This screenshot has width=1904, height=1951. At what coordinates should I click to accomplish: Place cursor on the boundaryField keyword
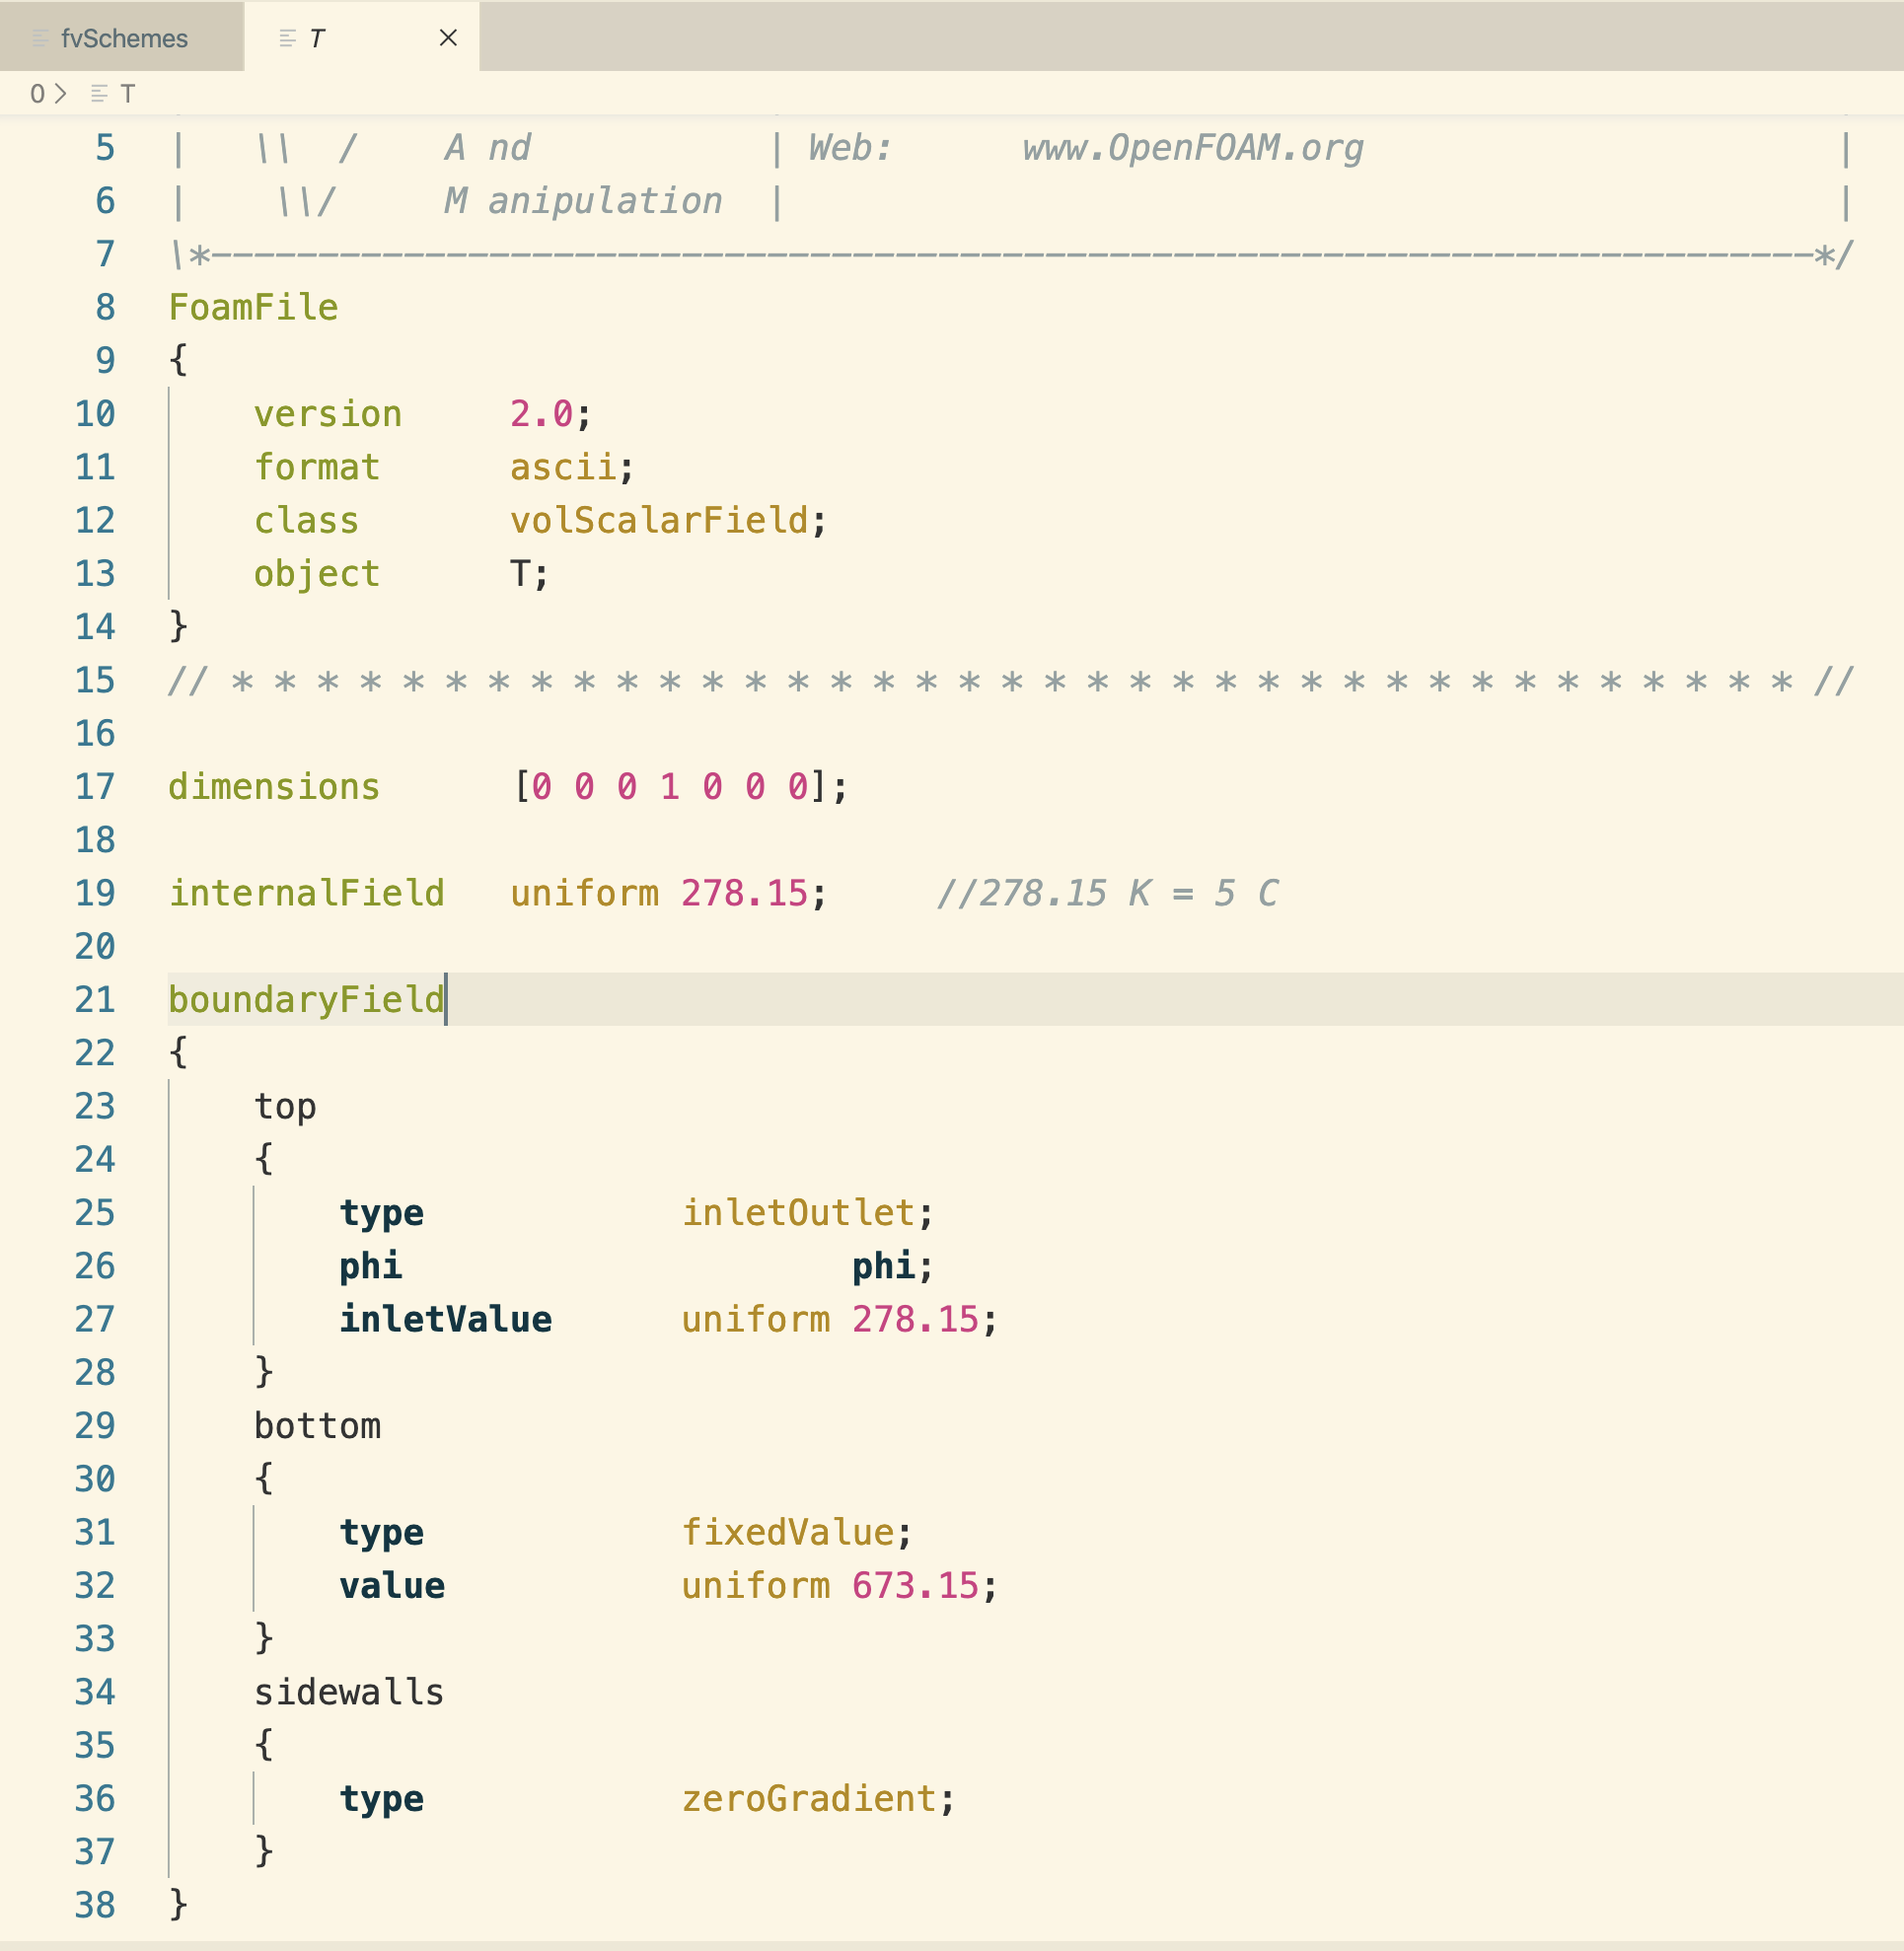(x=304, y=999)
